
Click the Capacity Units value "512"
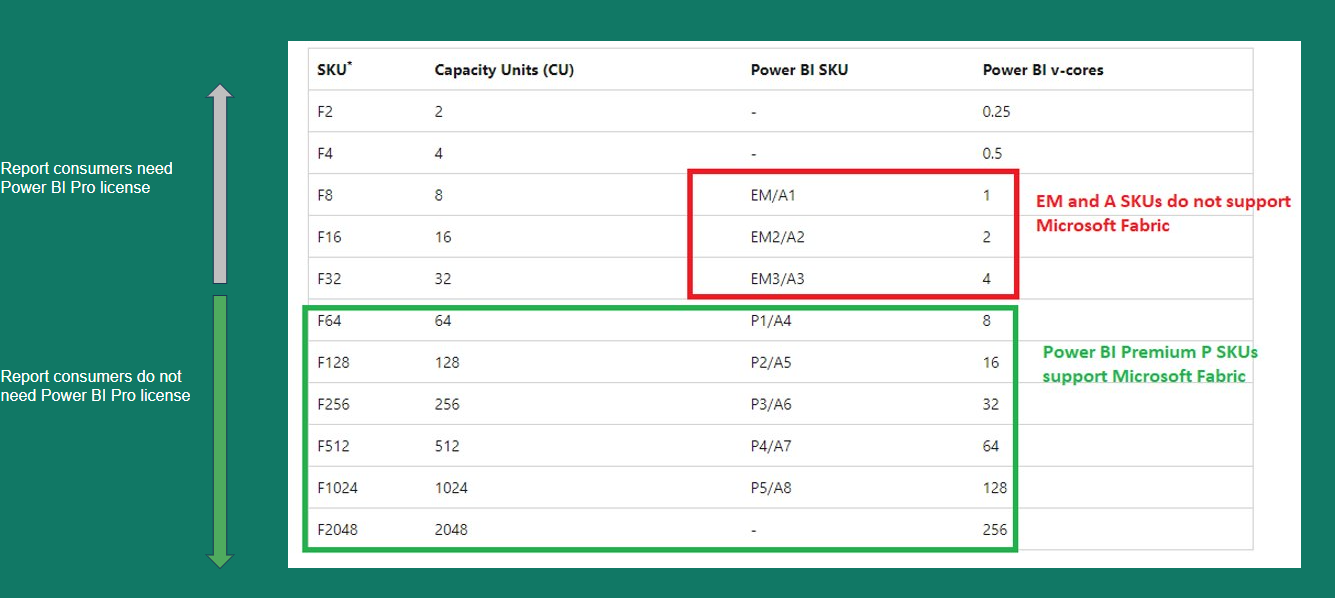446,446
